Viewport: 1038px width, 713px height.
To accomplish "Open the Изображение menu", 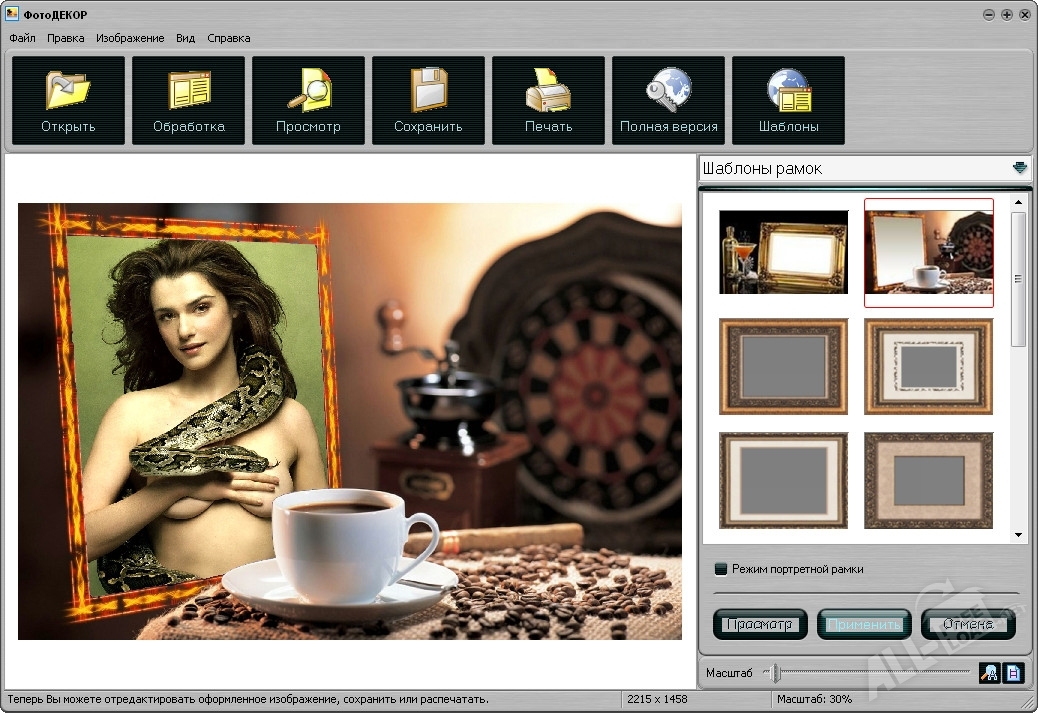I will pos(130,38).
